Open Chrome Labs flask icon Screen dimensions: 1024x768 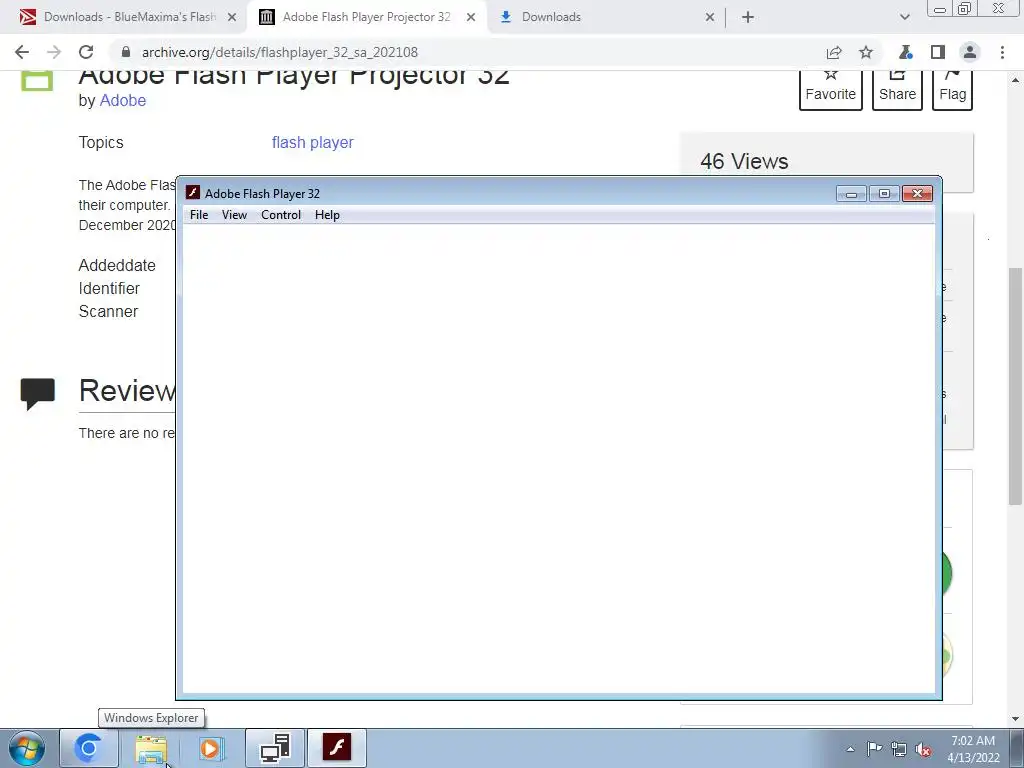tap(905, 52)
